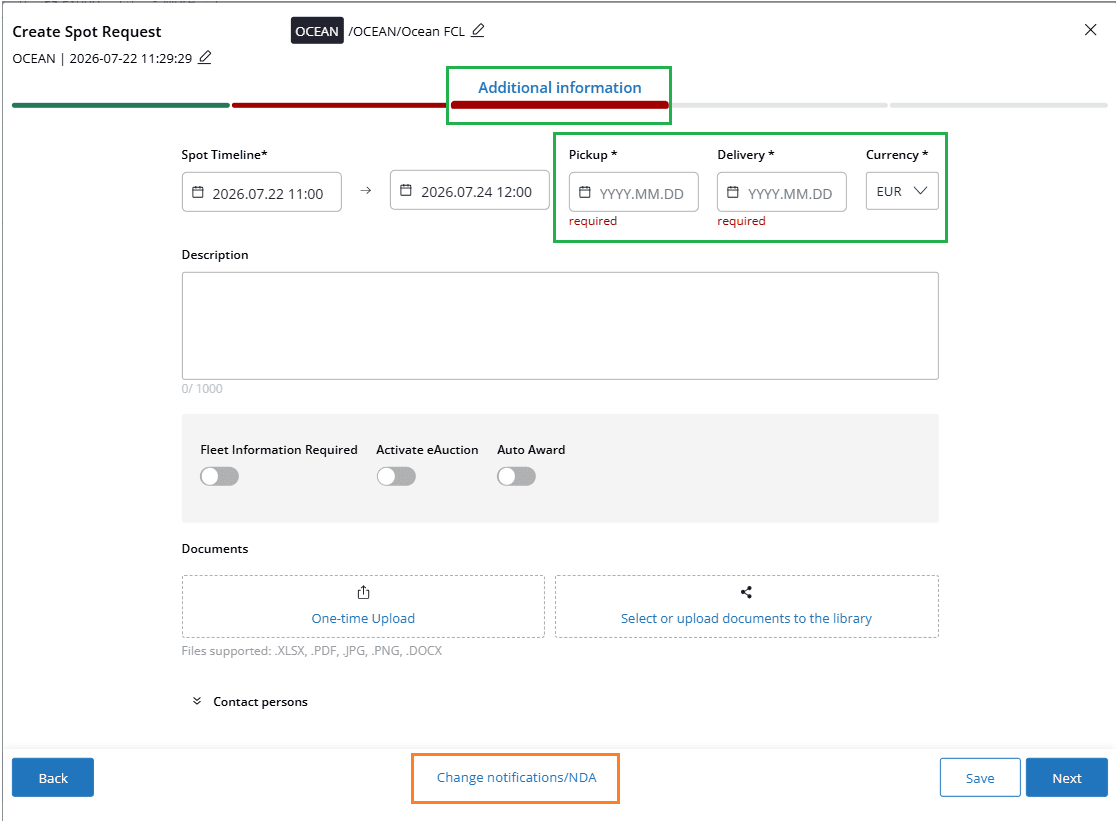
Task: Click the Documents heading text
Action: point(215,549)
